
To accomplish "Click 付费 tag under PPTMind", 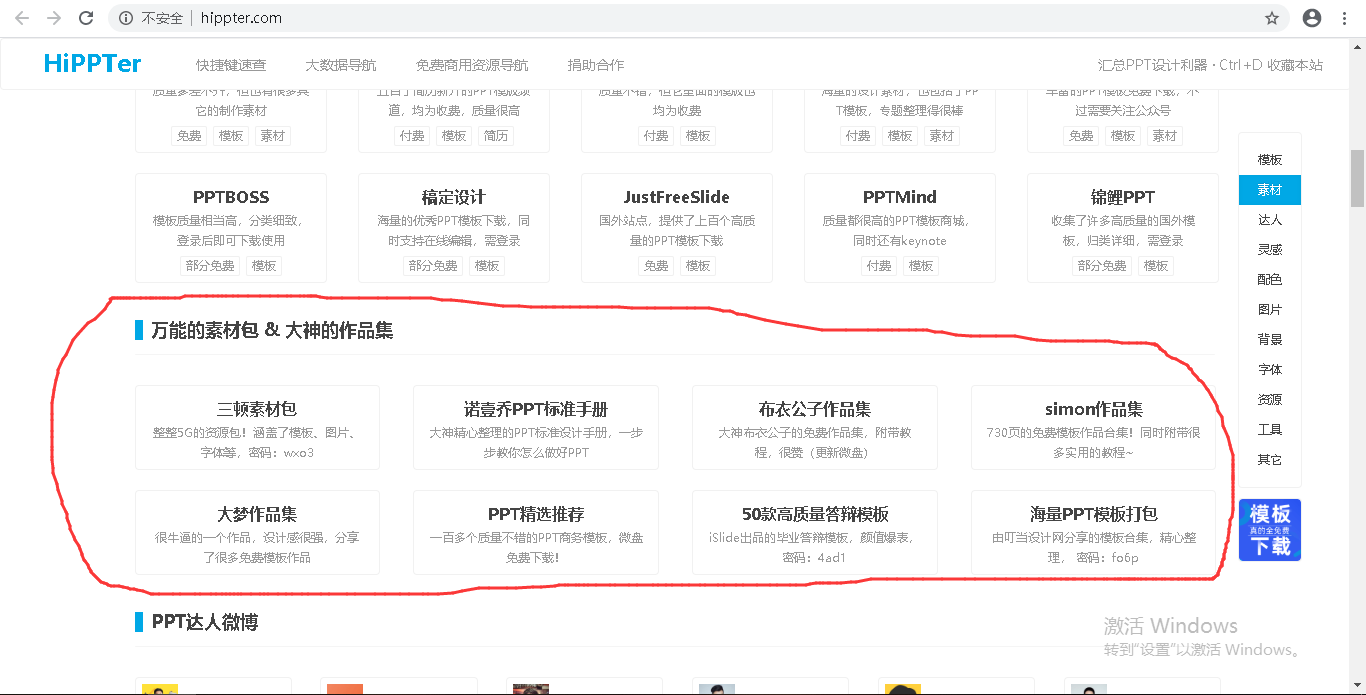I will (879, 266).
